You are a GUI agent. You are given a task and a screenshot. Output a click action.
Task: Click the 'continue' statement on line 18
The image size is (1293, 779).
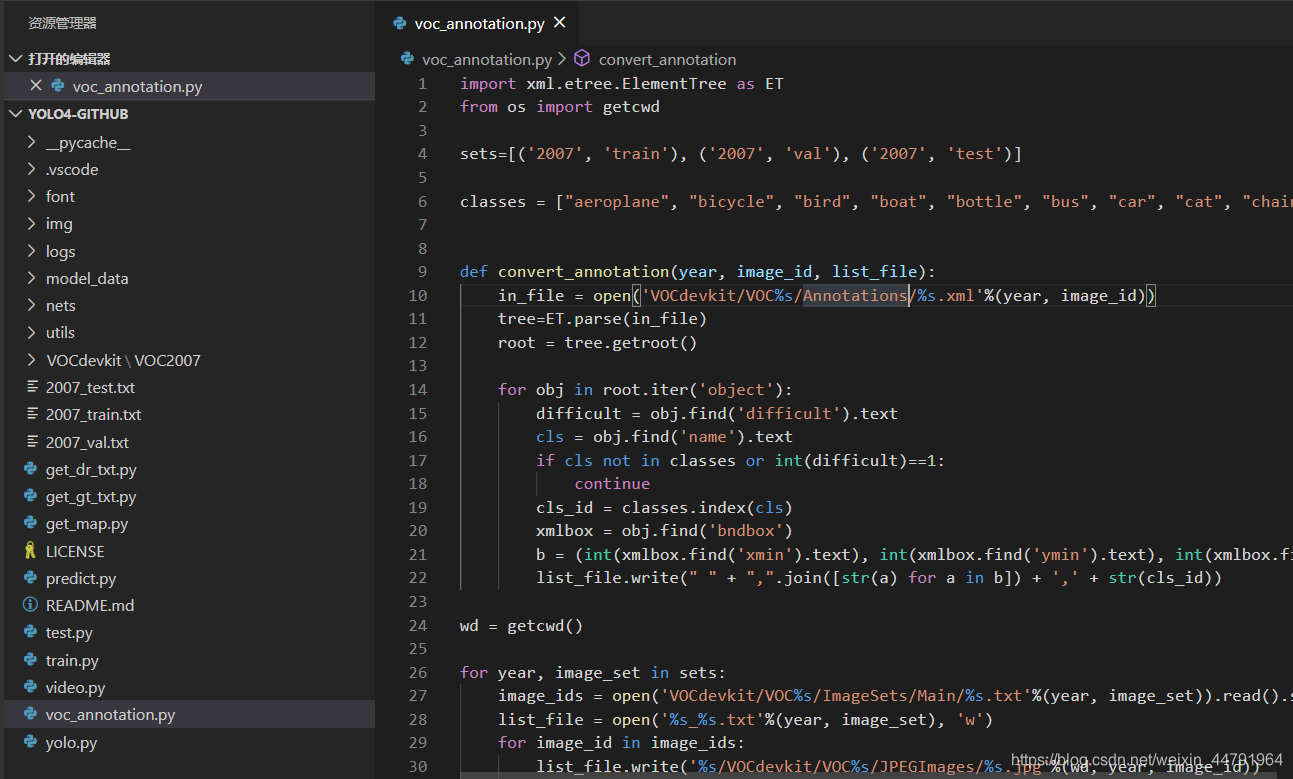[x=612, y=483]
